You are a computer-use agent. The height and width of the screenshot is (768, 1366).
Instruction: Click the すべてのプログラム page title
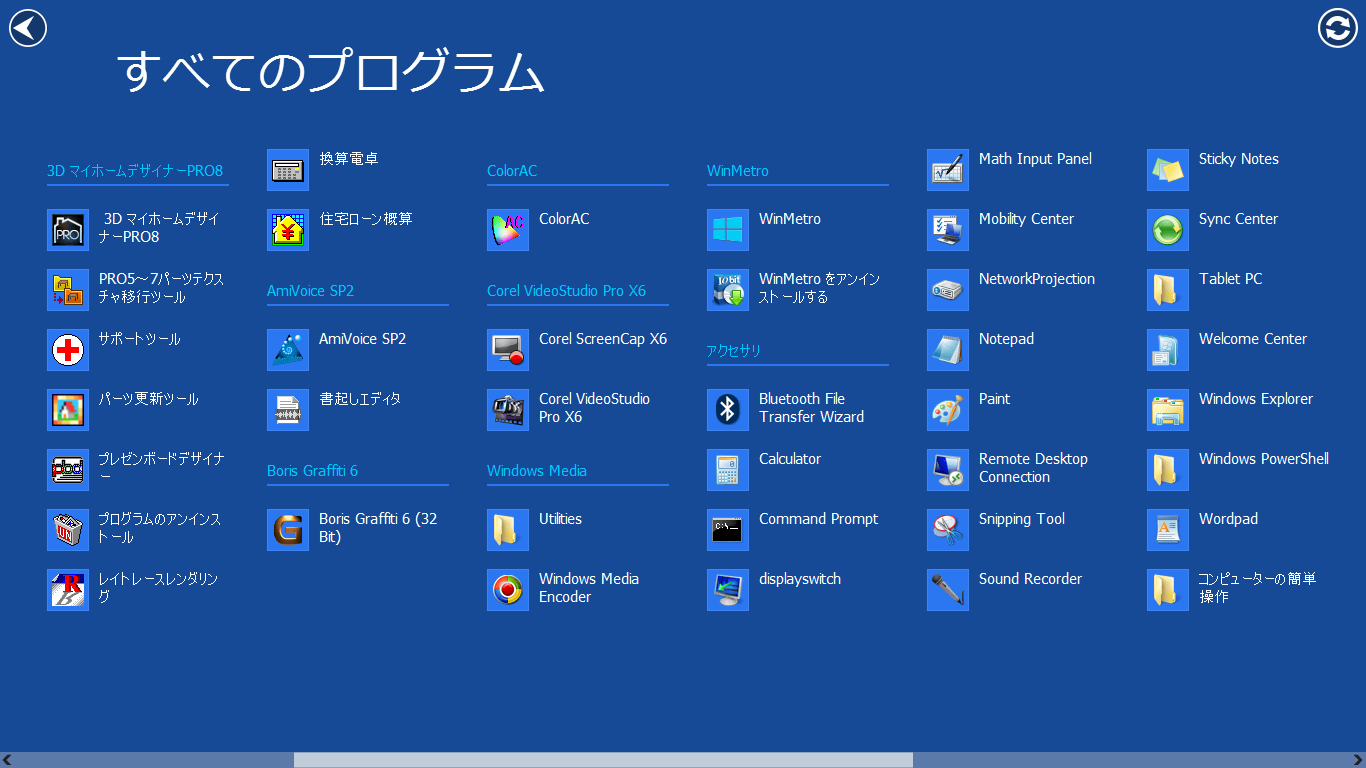(x=331, y=72)
